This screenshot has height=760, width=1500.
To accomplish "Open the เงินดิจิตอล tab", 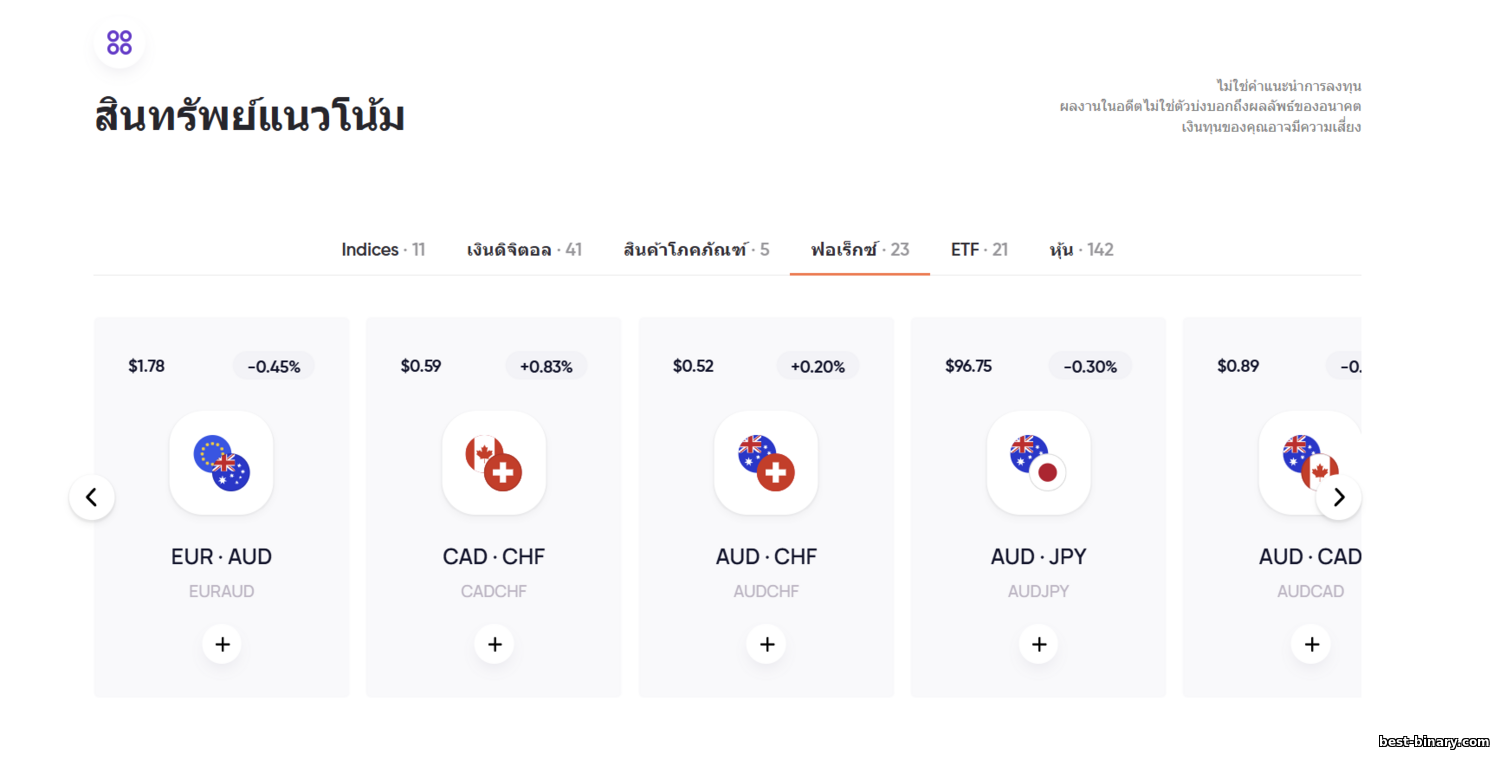I will pyautogui.click(x=524, y=250).
